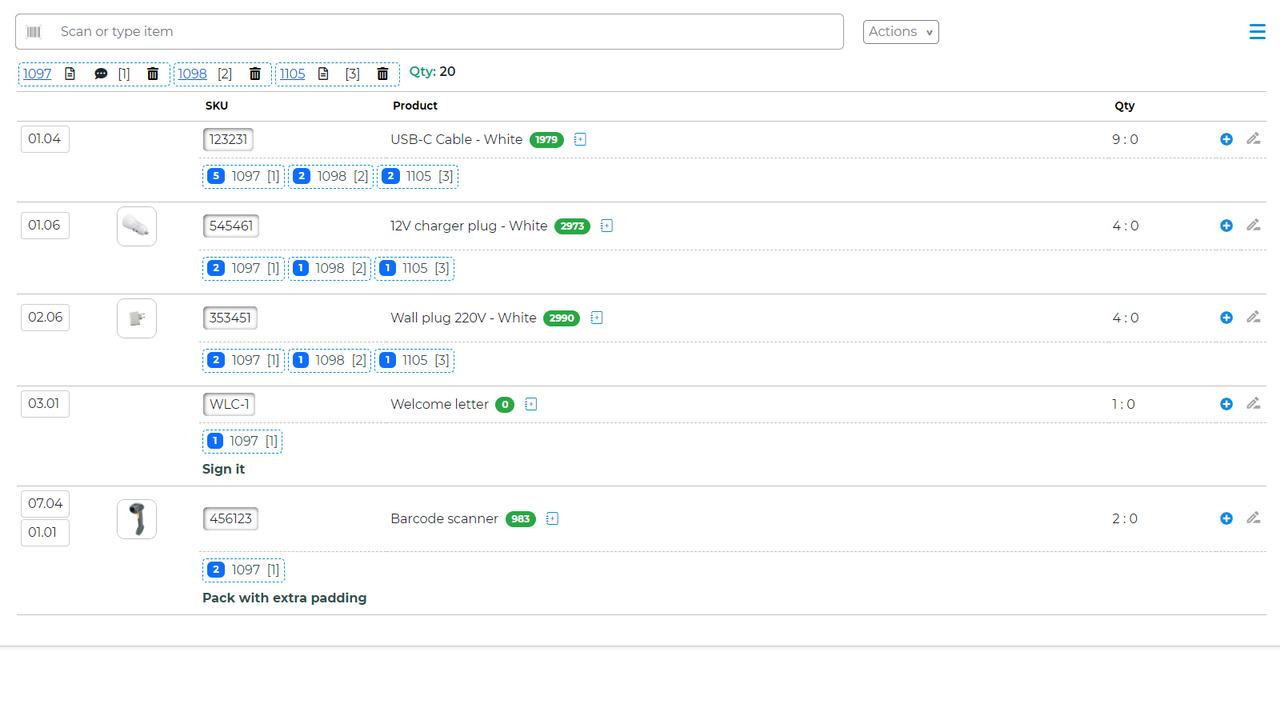
Task: Click the note icon beside Wall plug 220V badge
Action: [597, 318]
